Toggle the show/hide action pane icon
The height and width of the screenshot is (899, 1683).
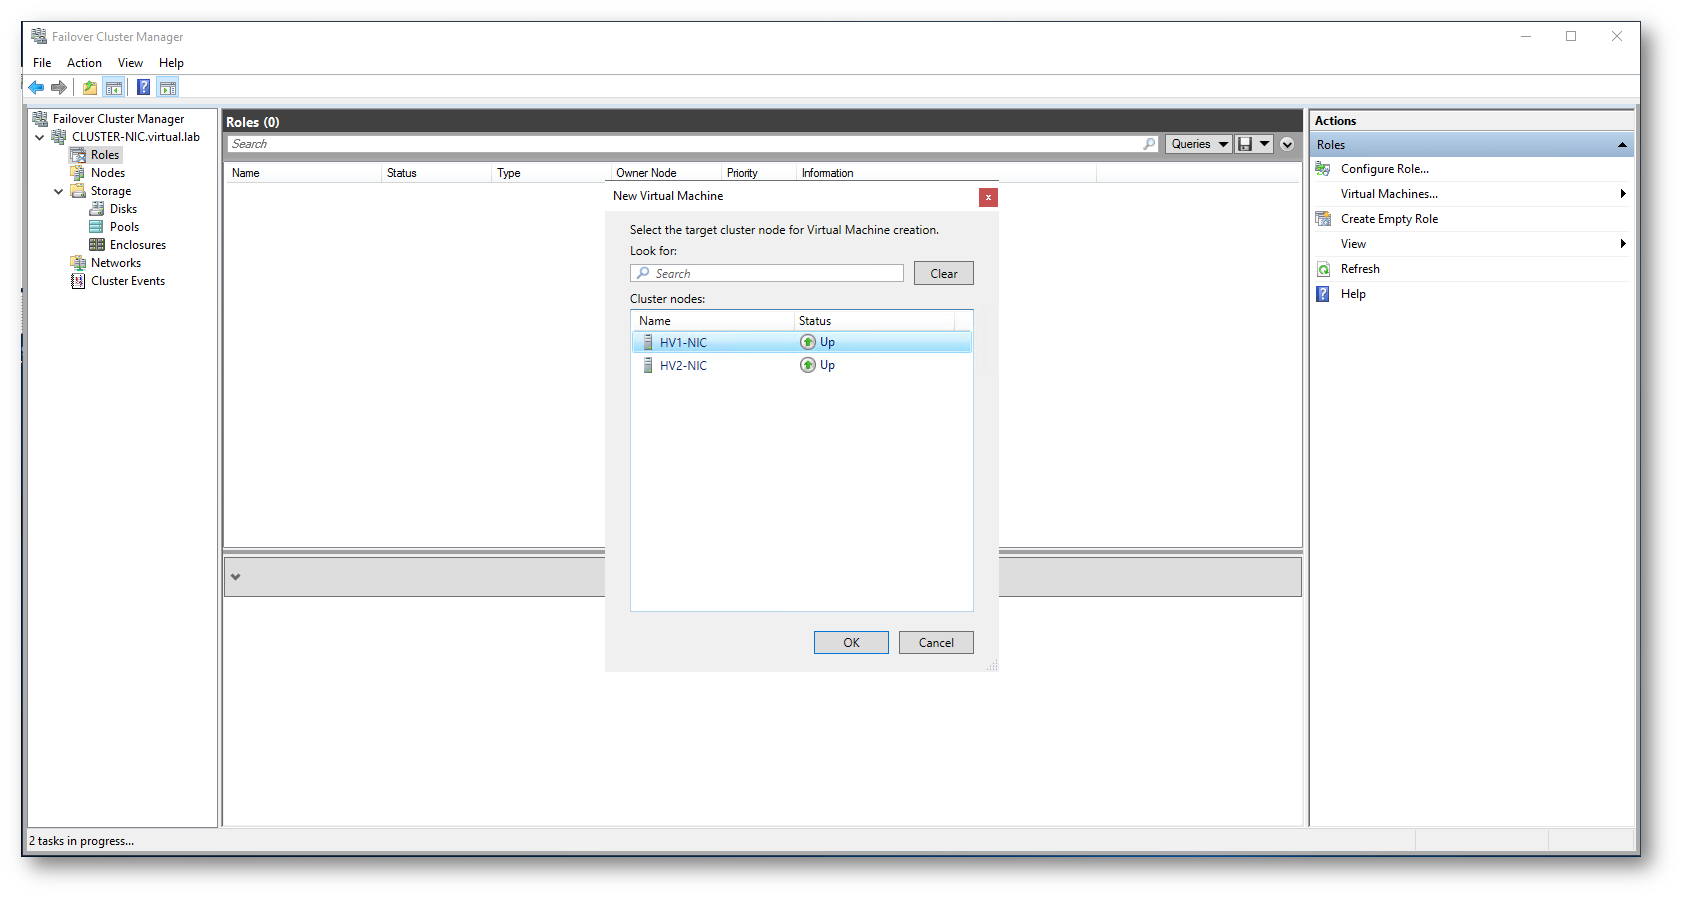pos(168,88)
